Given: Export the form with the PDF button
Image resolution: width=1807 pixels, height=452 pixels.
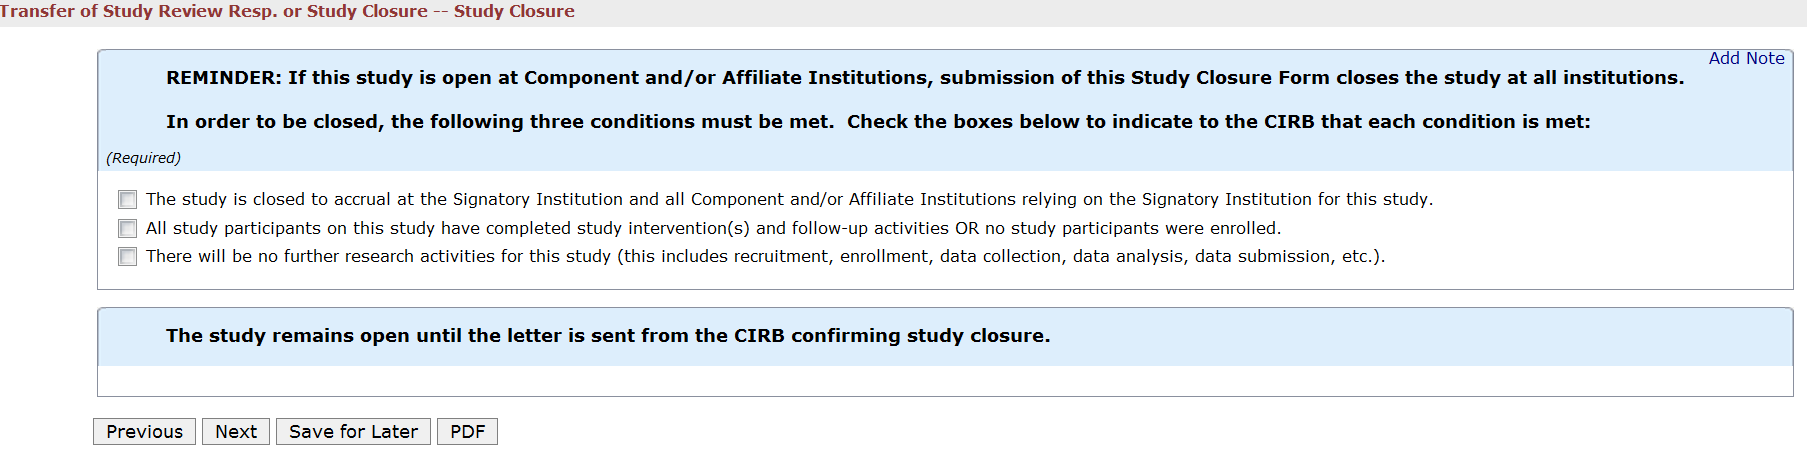Looking at the screenshot, I should (467, 431).
